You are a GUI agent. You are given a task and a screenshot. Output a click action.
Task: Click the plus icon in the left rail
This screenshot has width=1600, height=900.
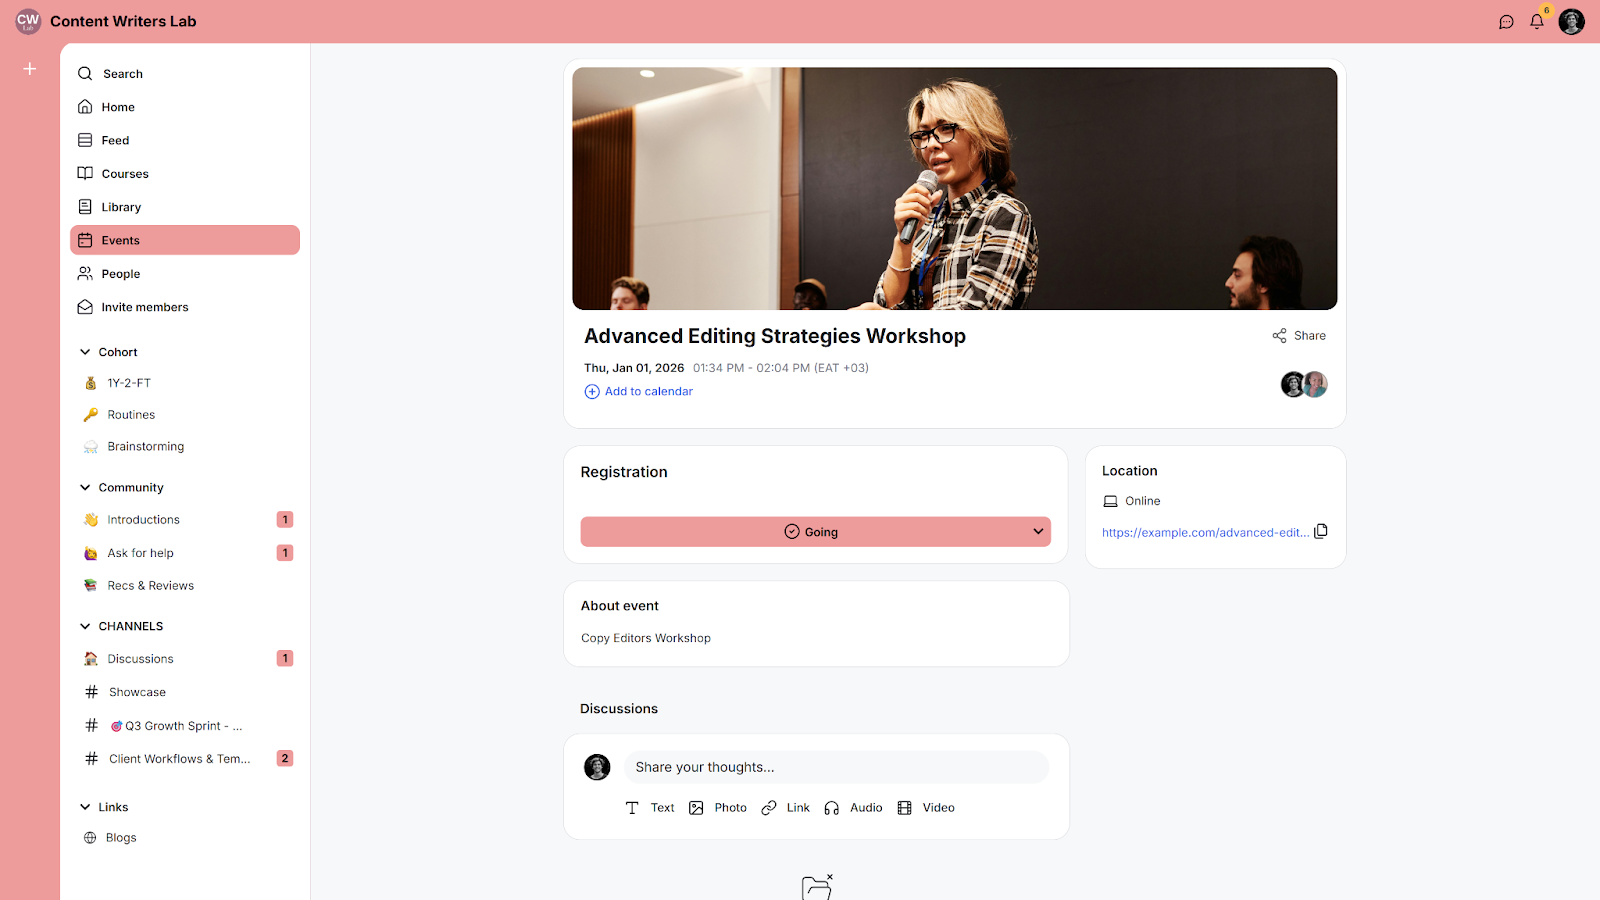[x=30, y=69]
